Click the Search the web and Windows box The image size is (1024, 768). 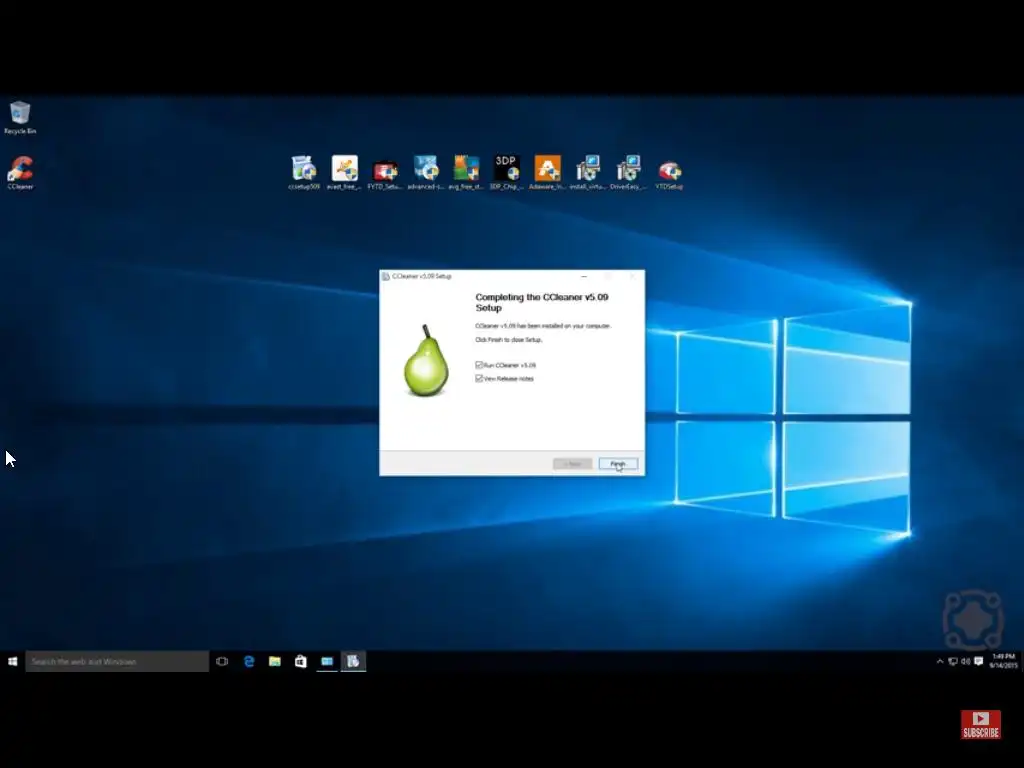[117, 662]
